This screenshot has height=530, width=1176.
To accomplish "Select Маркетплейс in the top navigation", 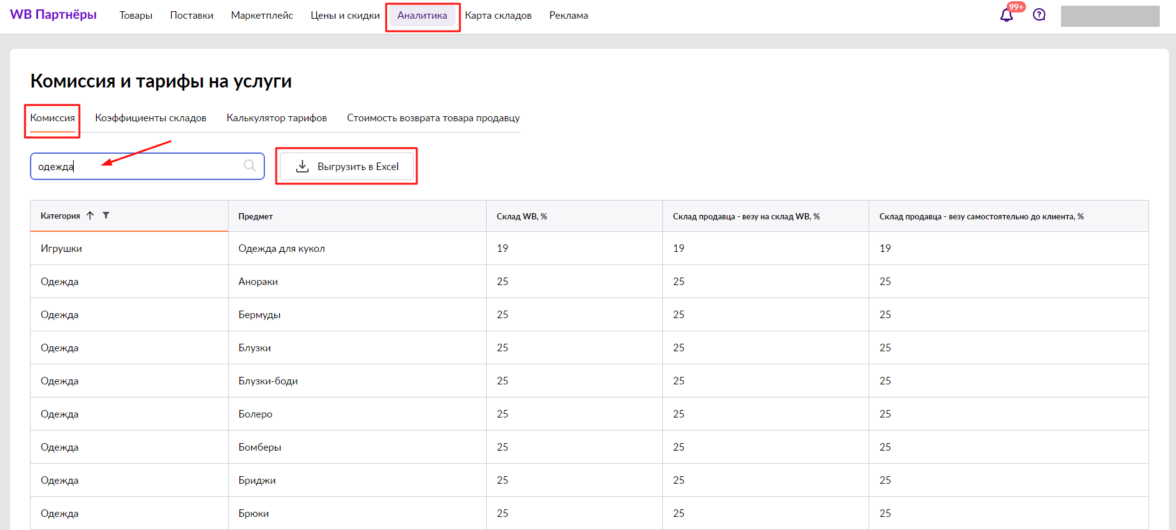I will [262, 16].
